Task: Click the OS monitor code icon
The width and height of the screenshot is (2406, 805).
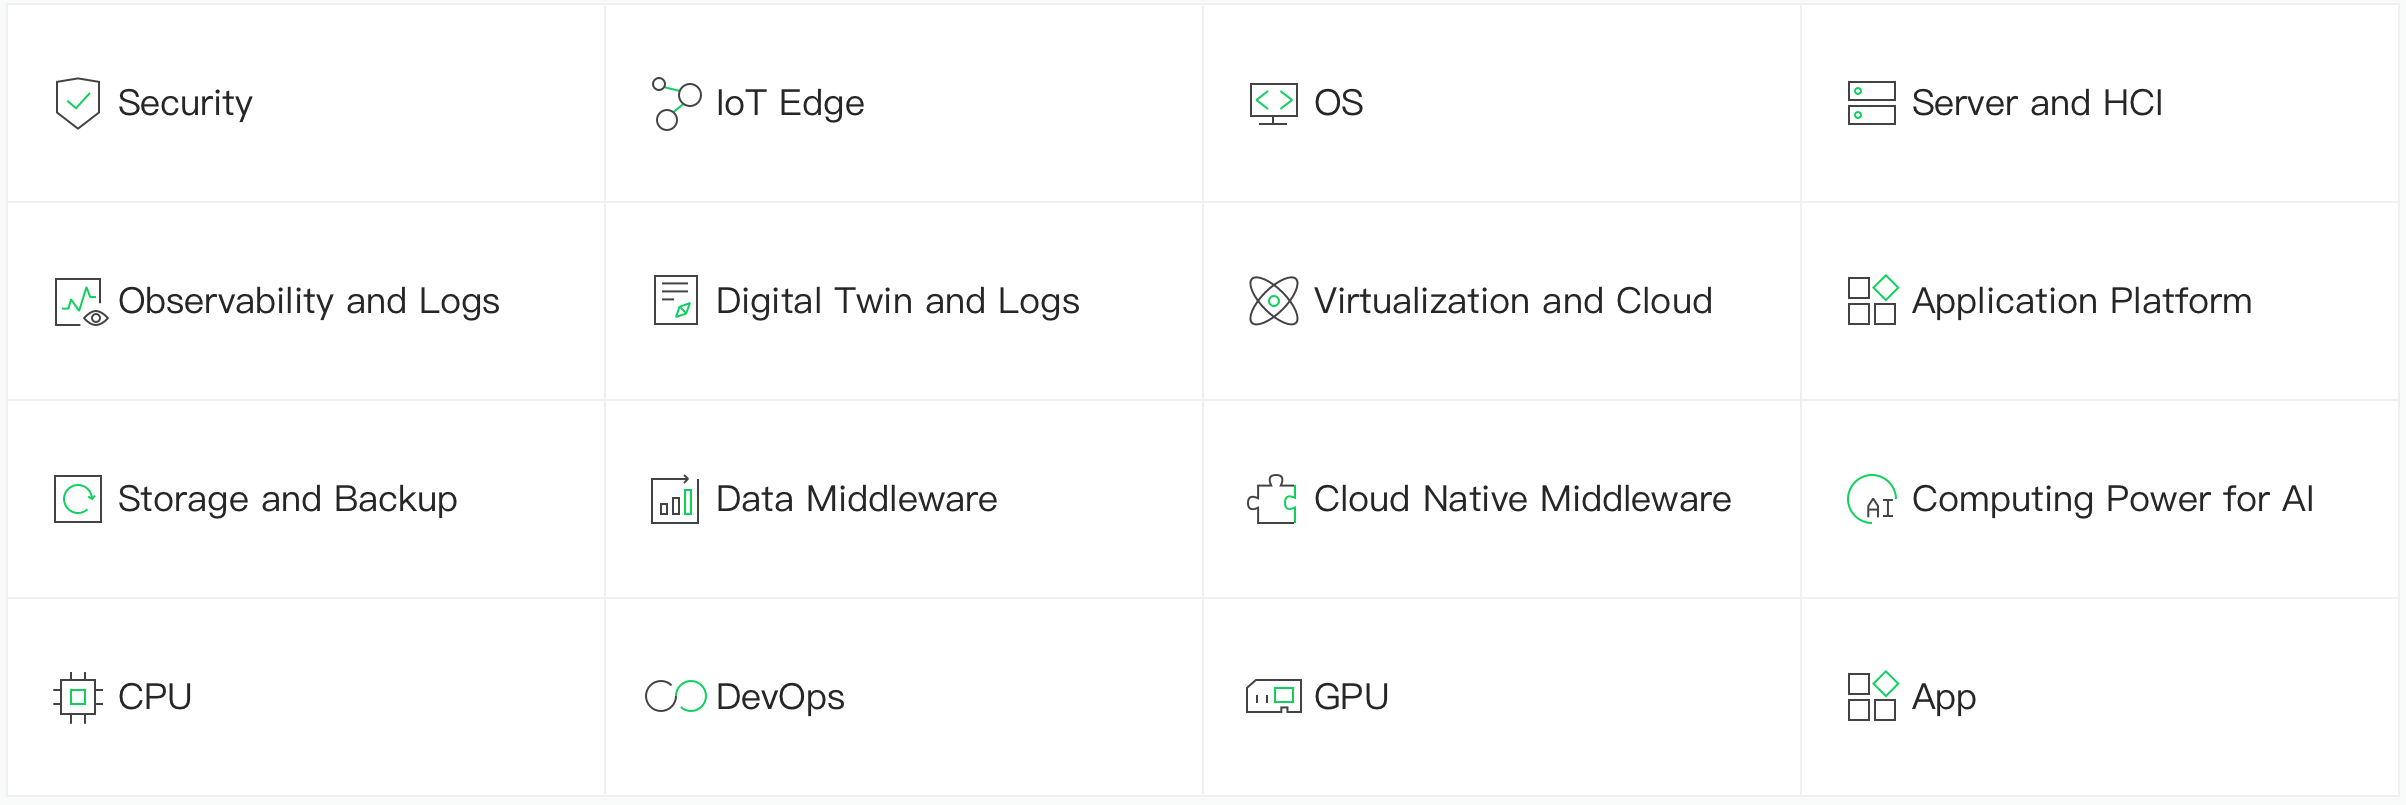Action: pos(1273,103)
